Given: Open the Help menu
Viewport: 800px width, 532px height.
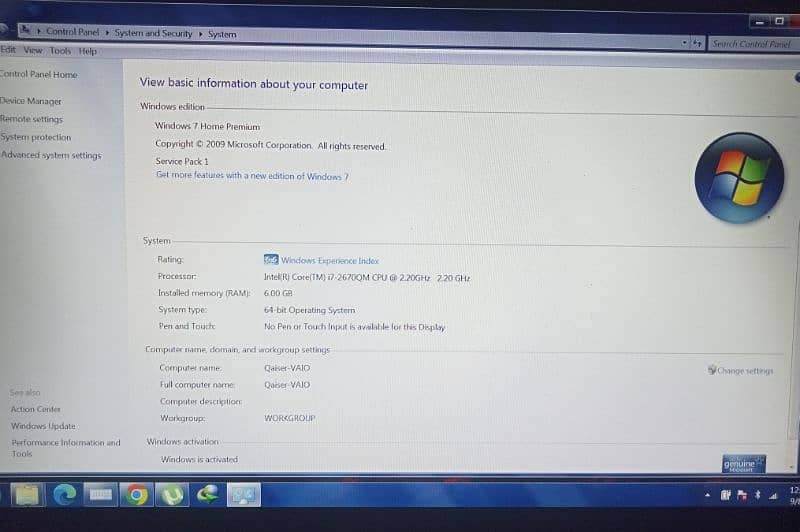Looking at the screenshot, I should coord(88,52).
